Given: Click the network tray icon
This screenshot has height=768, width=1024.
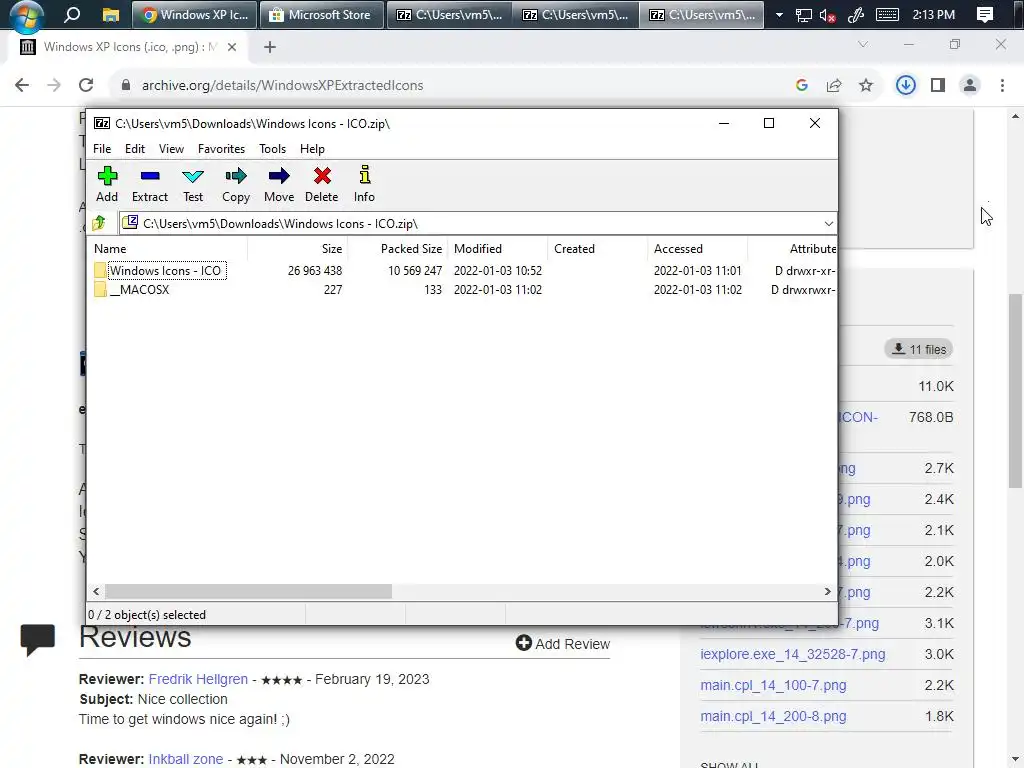Looking at the screenshot, I should pyautogui.click(x=803, y=15).
